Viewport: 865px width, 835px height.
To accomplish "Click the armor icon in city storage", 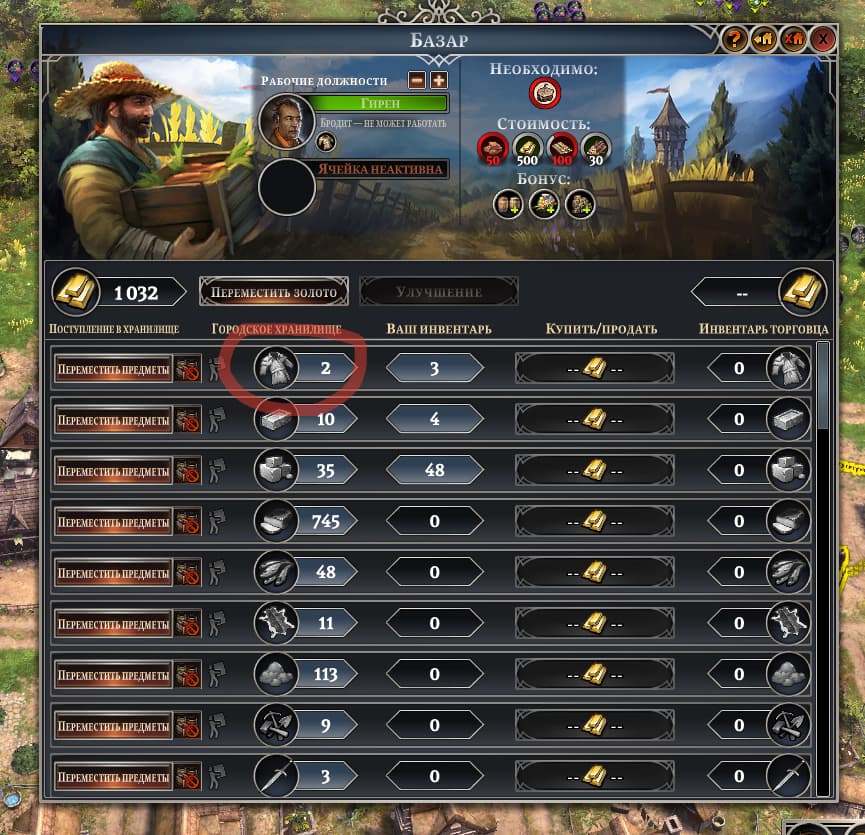I will [276, 368].
